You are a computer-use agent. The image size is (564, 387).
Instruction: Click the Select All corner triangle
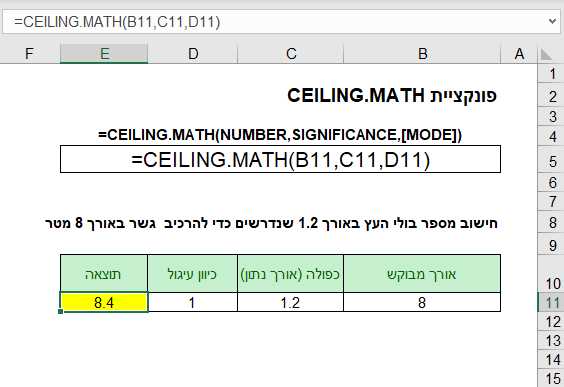[x=546, y=55]
